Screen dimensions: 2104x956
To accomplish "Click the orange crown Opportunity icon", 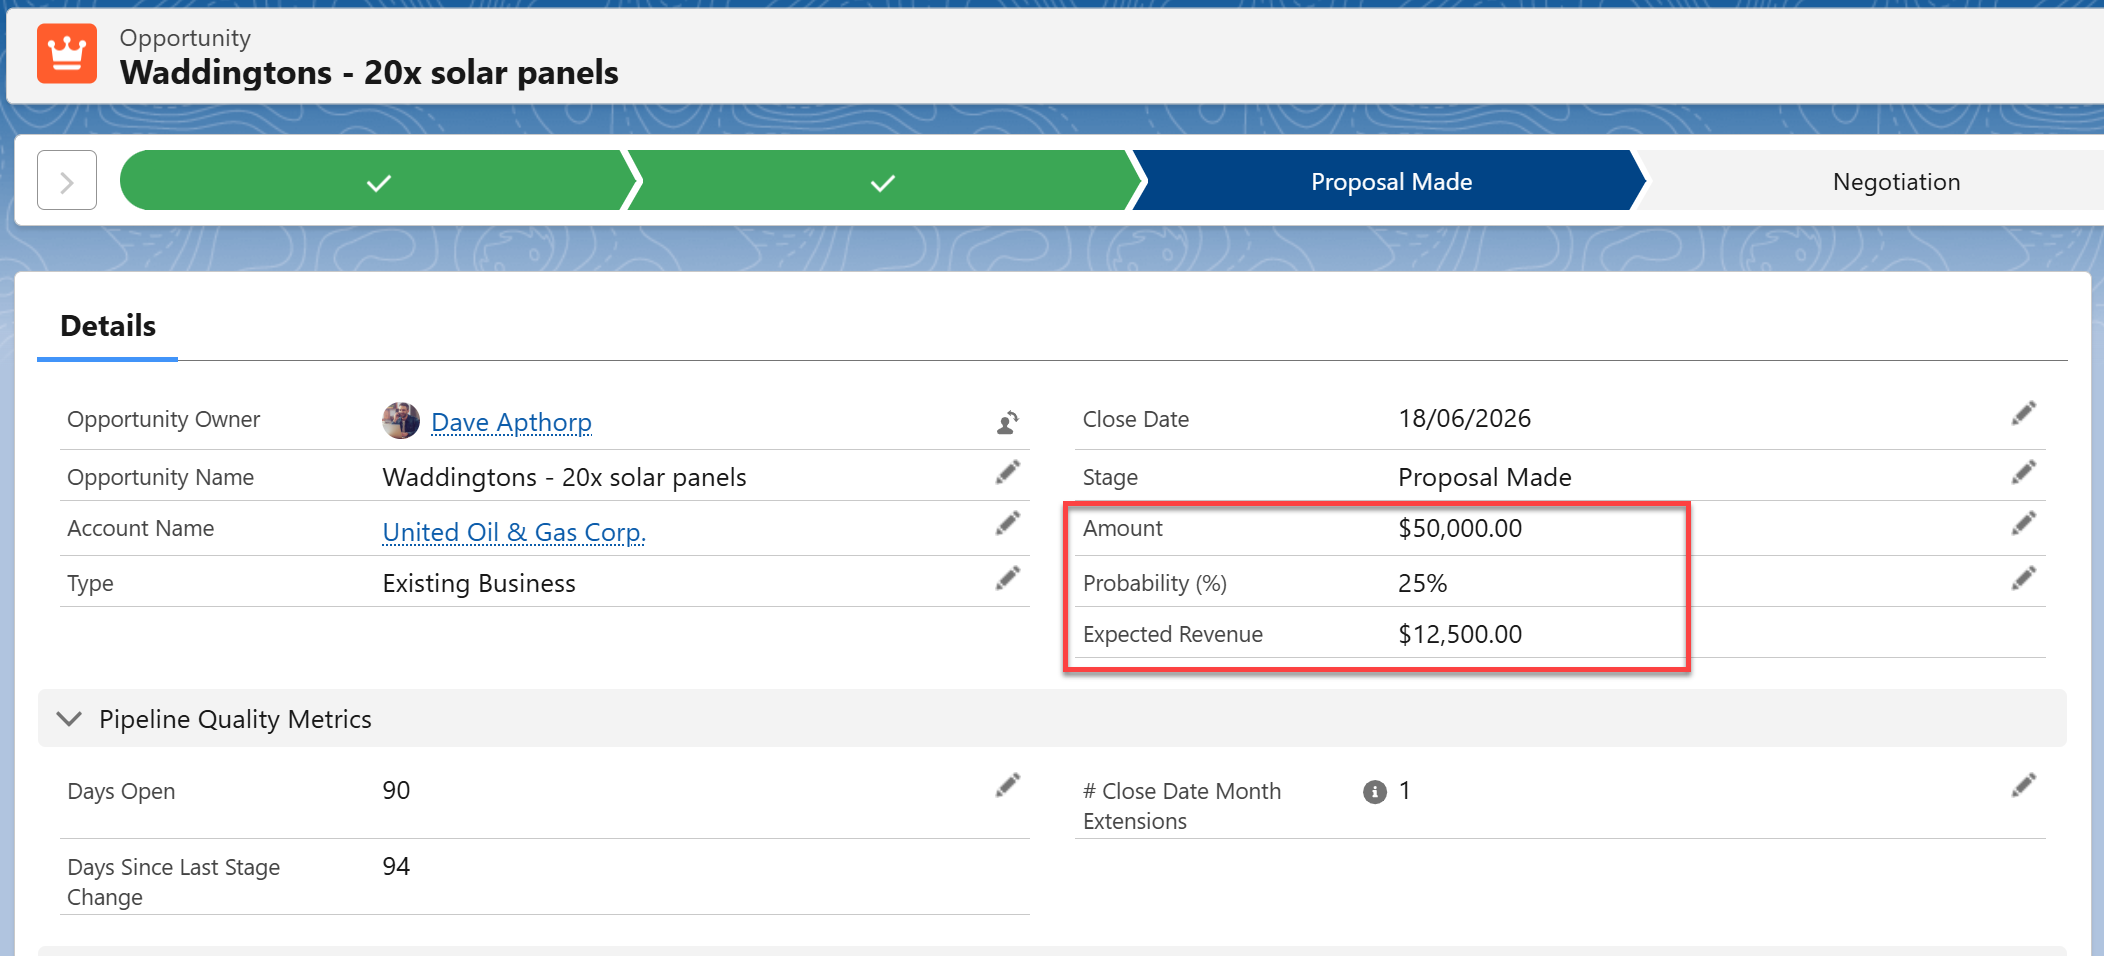I will [67, 54].
